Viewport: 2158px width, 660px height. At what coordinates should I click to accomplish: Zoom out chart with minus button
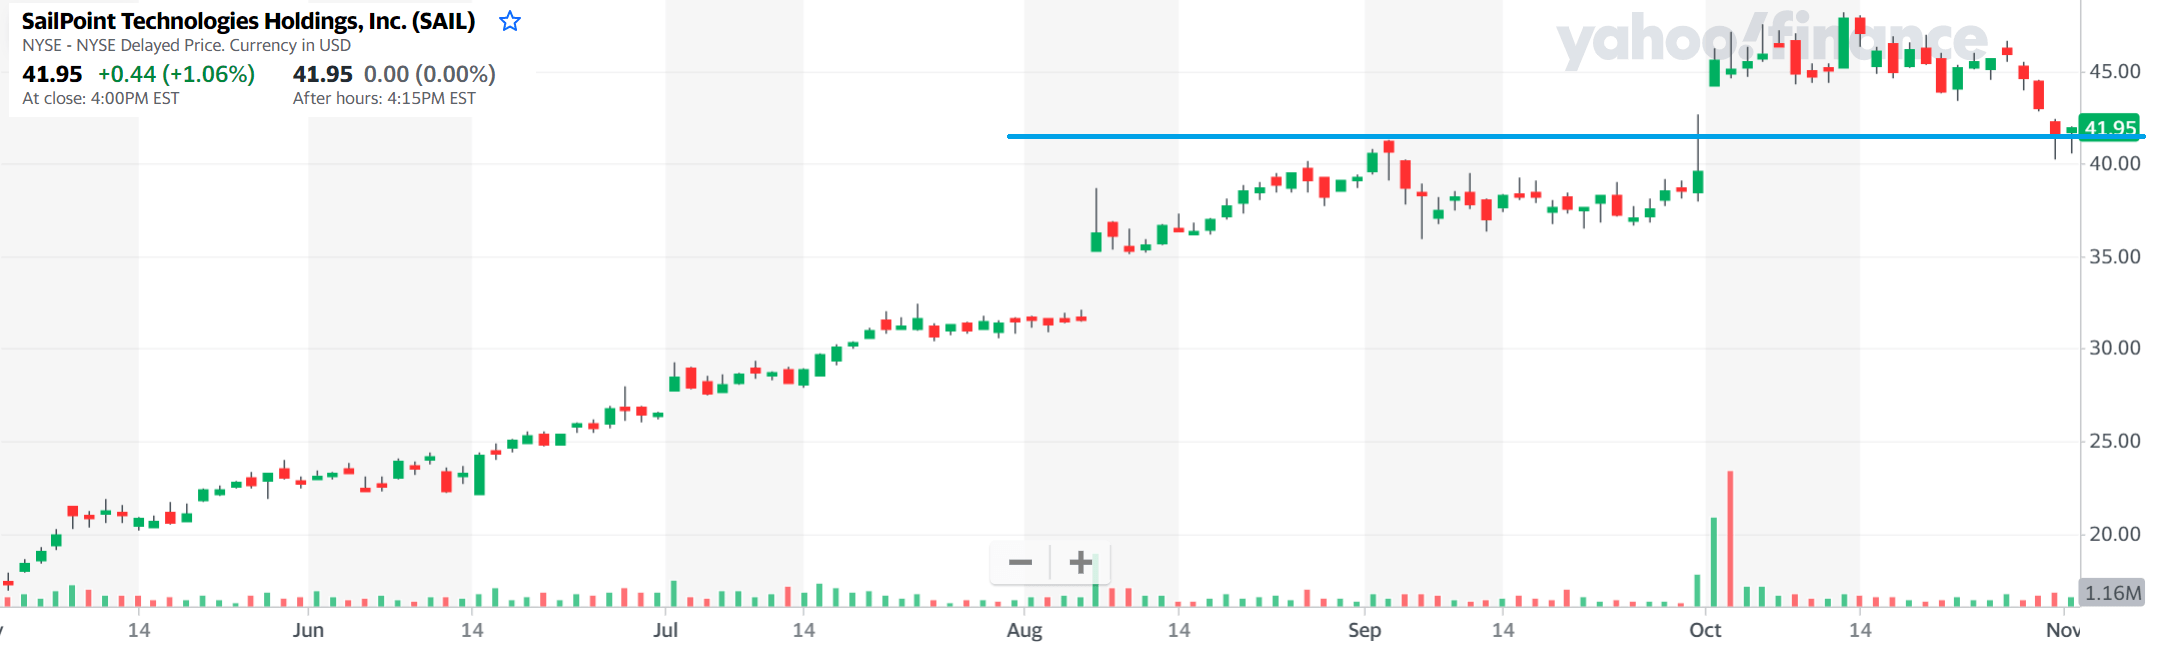[x=1020, y=562]
